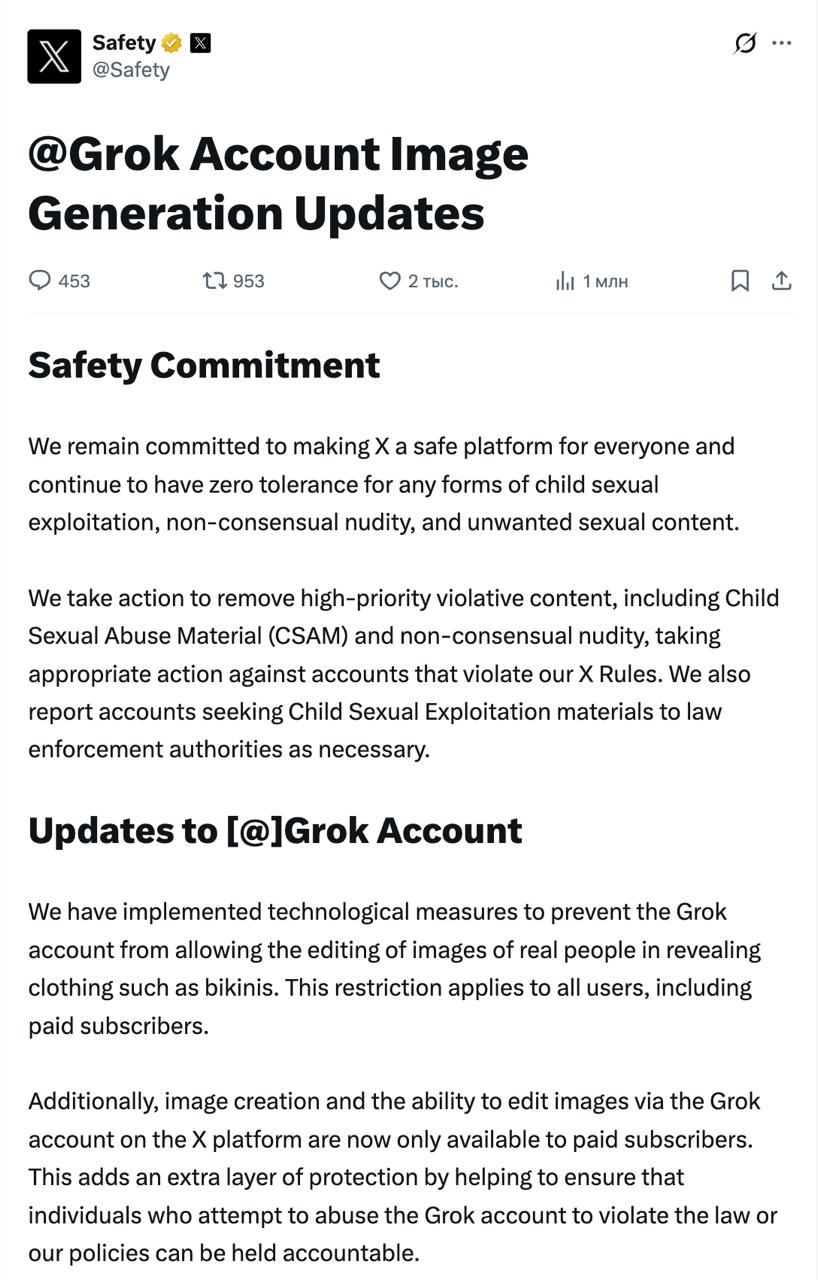Click the "Safety Commitment" heading

pyautogui.click(x=204, y=365)
